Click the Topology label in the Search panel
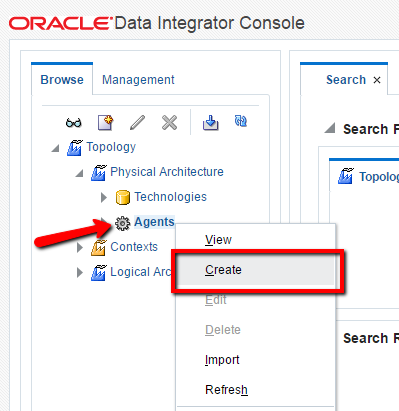 point(379,177)
